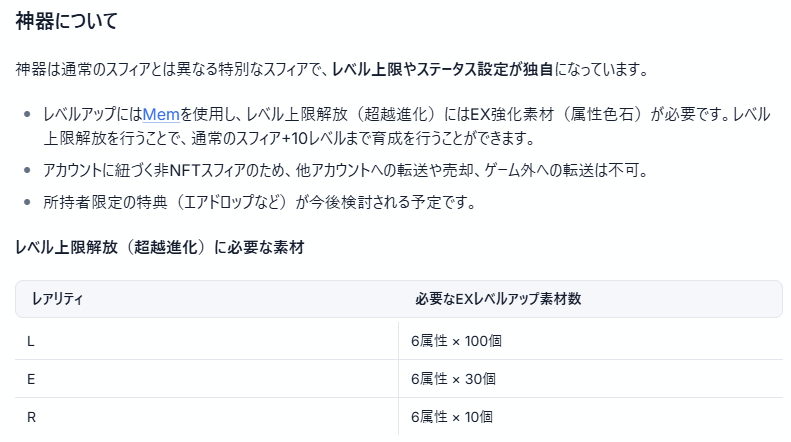Select the L rarity cell
Viewport: 791px width, 442px height.
pos(207,341)
